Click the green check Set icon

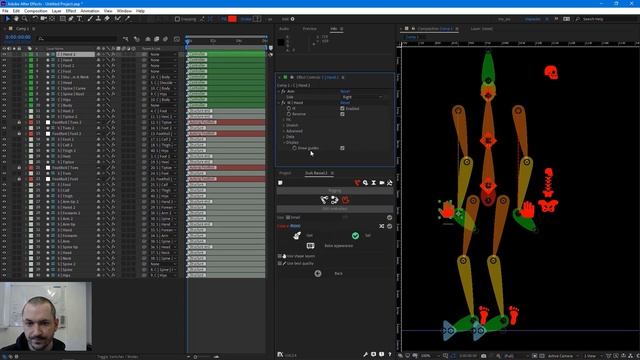(x=356, y=236)
